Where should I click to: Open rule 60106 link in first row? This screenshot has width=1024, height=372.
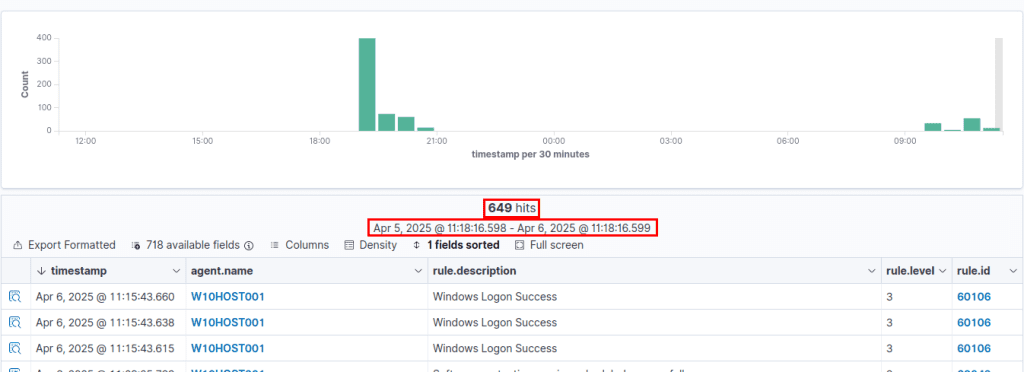974,297
